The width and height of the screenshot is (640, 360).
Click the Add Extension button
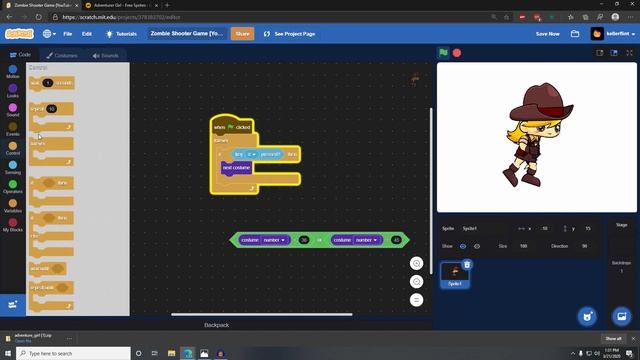pos(13,304)
